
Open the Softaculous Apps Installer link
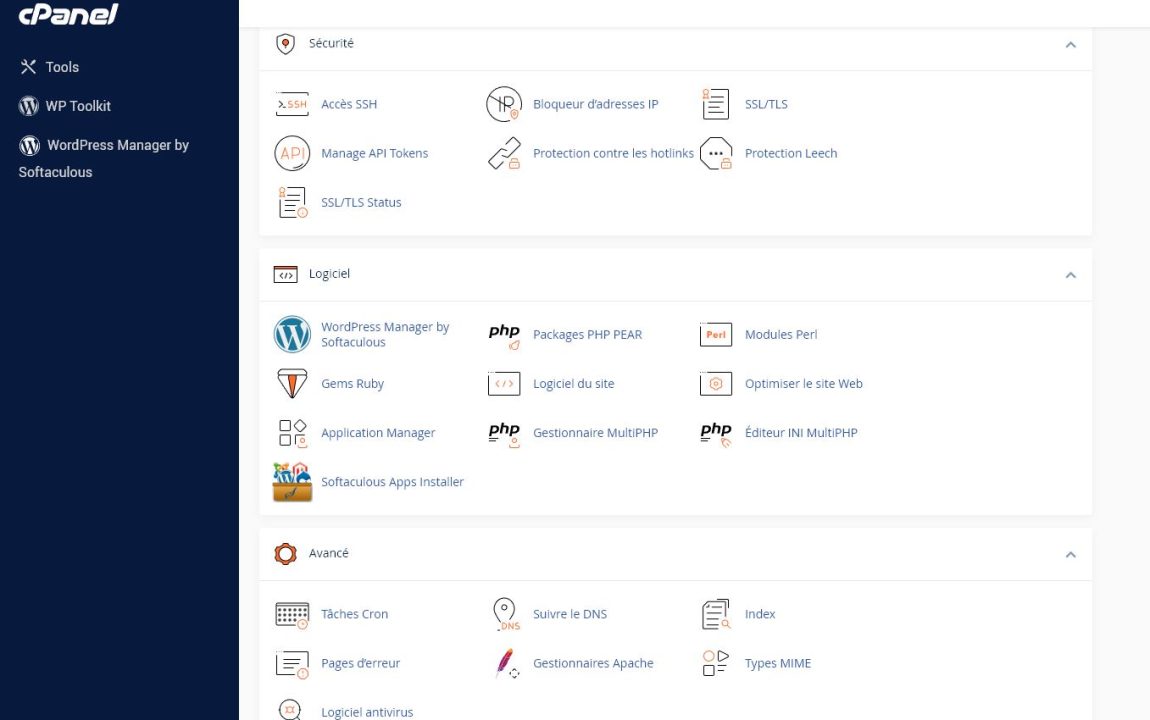(x=392, y=482)
